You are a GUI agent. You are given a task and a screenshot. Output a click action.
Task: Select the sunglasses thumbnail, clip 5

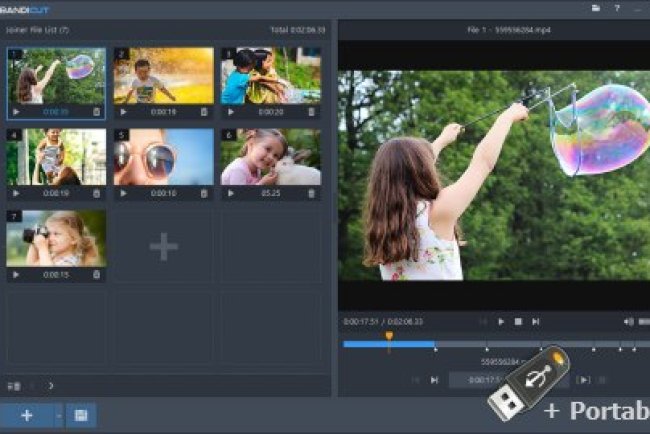[x=164, y=157]
